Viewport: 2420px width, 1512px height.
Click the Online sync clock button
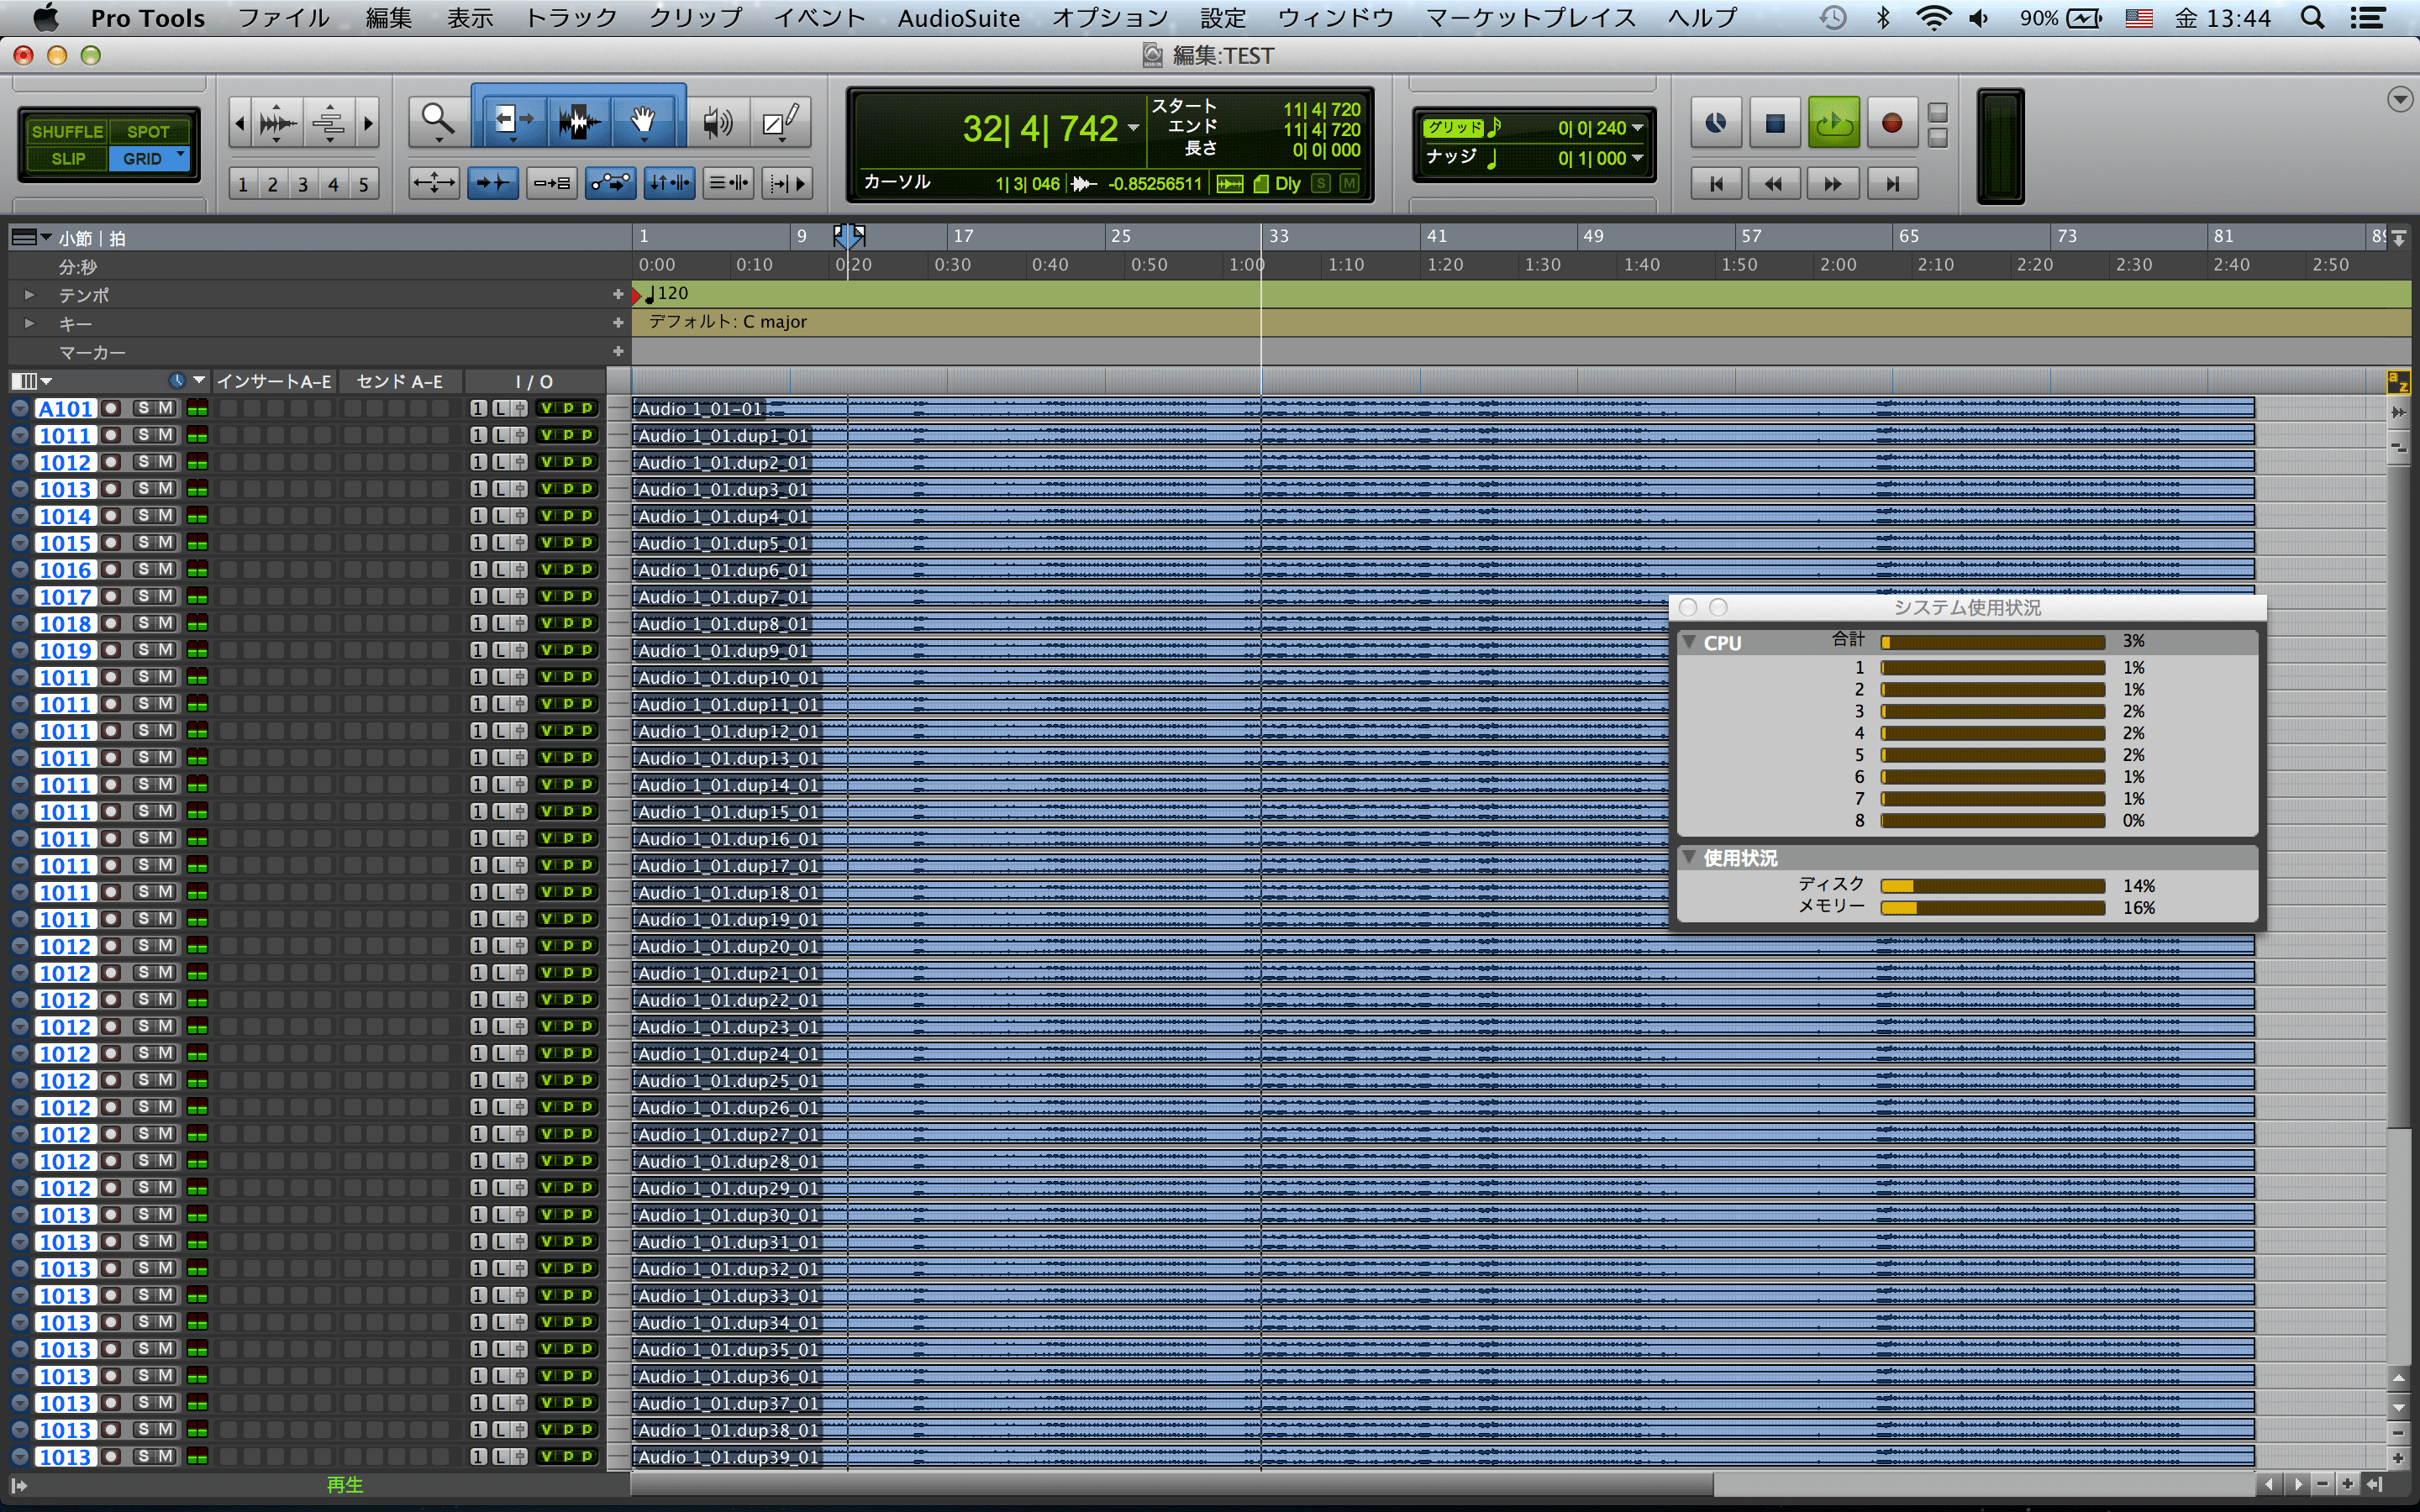click(x=1716, y=123)
